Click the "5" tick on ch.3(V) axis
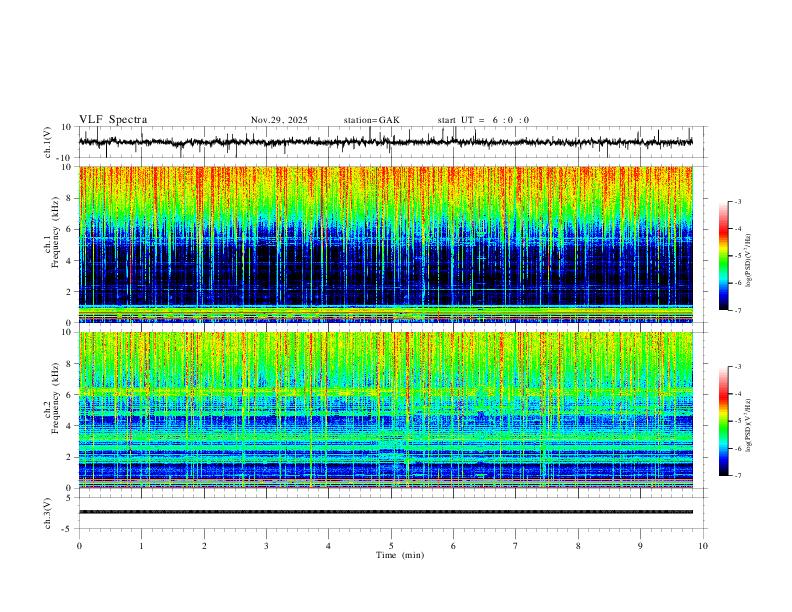 click(x=69, y=498)
